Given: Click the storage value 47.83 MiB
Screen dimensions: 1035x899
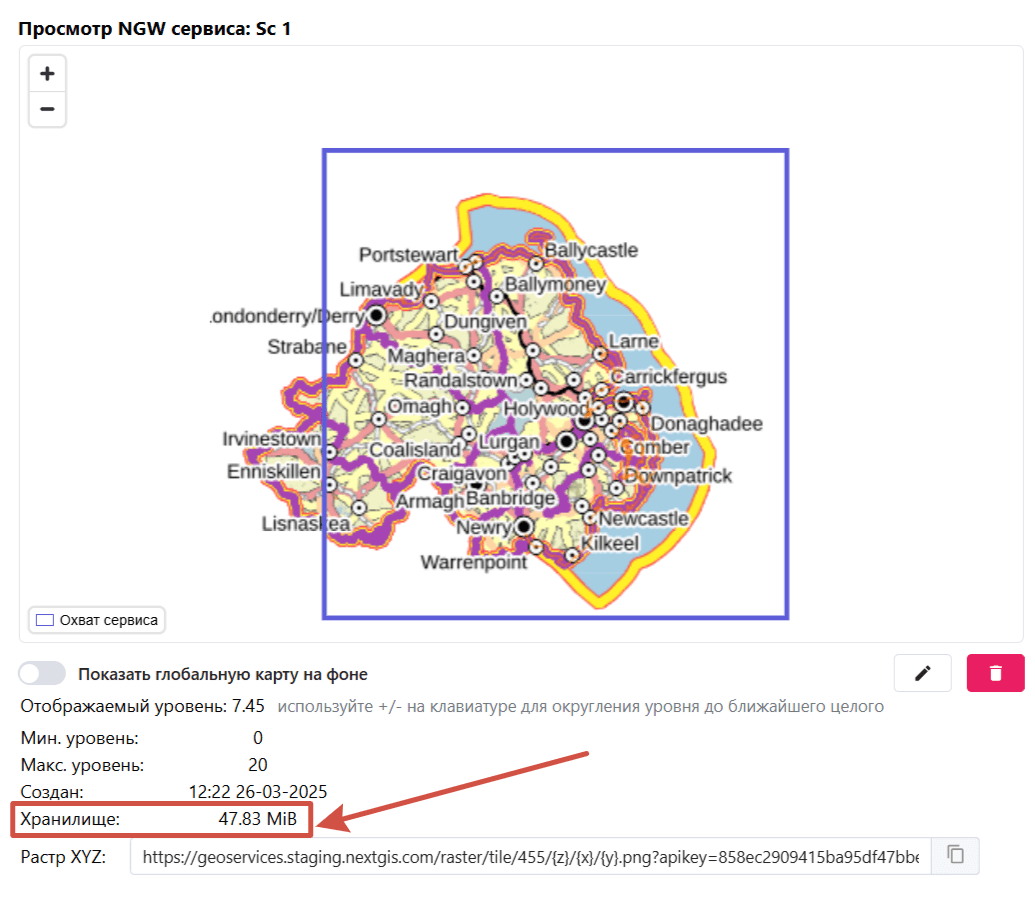Looking at the screenshot, I should tap(257, 819).
